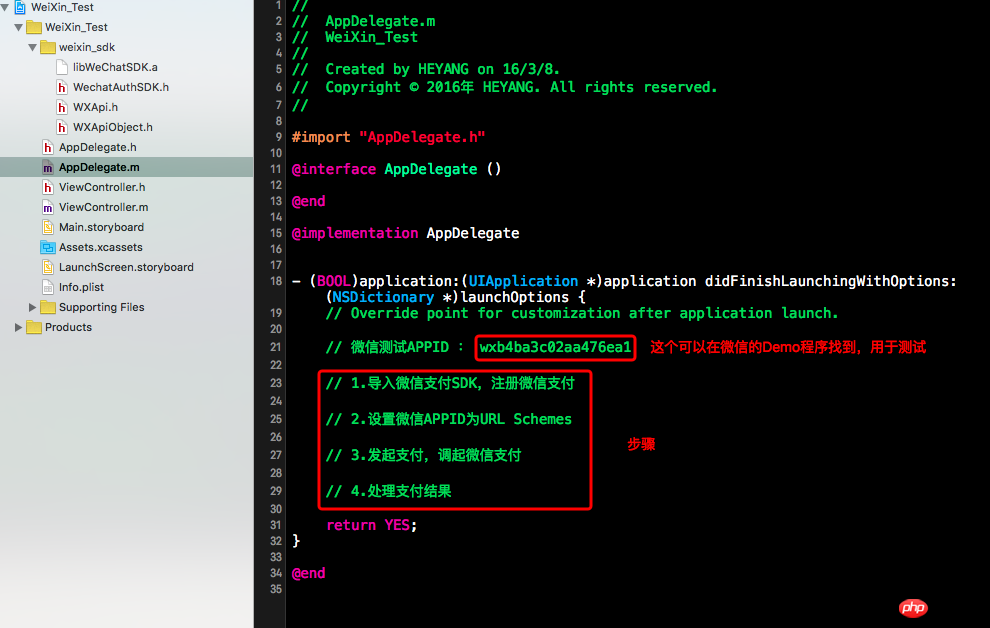The height and width of the screenshot is (628, 990).
Task: Click the WXApiObject.h header icon
Action: [x=62, y=127]
